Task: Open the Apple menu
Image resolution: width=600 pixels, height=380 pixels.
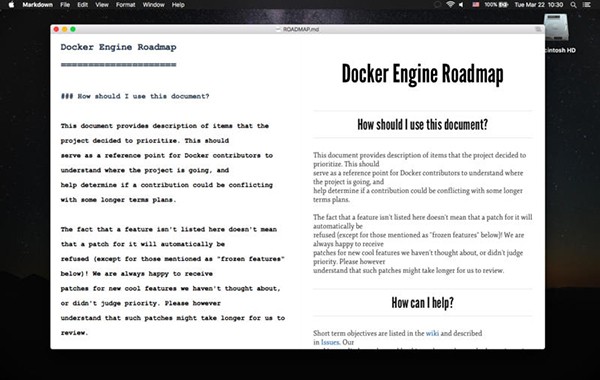Action: click(11, 5)
